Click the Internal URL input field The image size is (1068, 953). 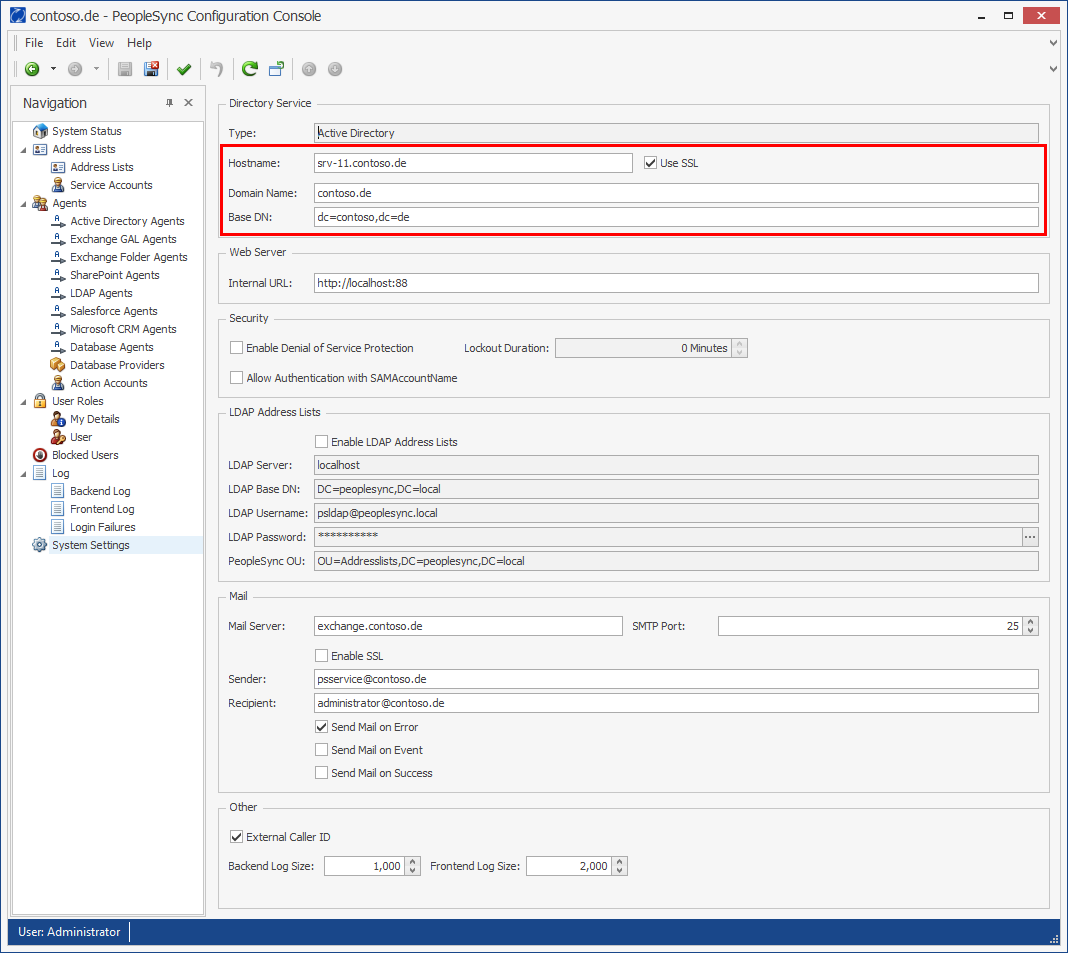(x=676, y=283)
